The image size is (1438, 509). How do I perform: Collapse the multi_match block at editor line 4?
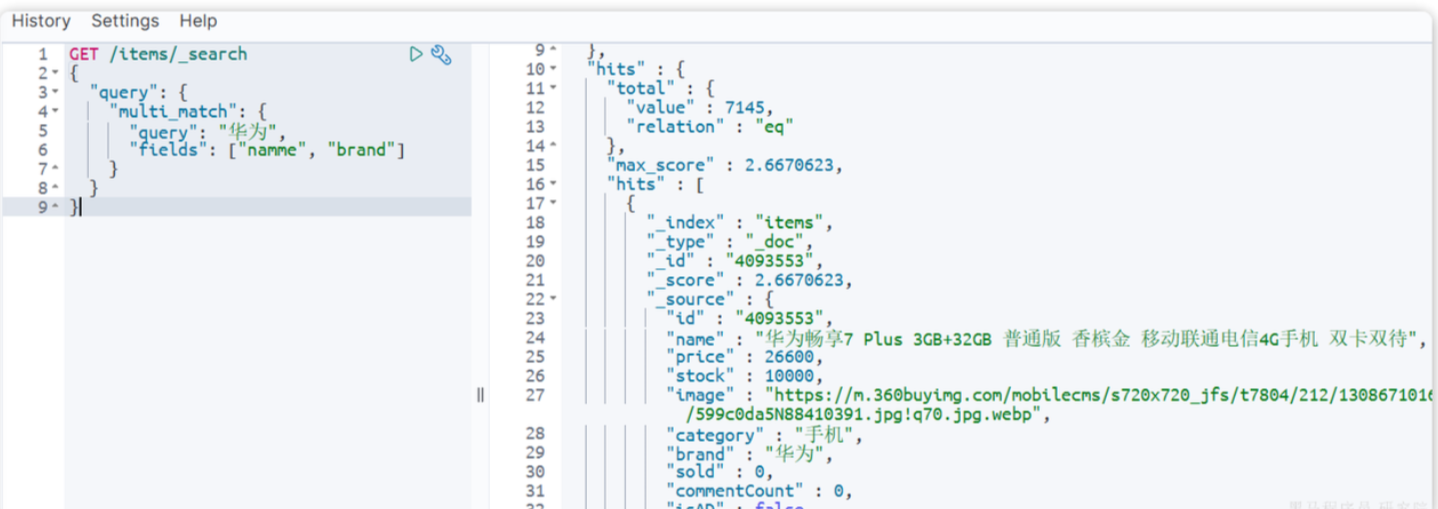pyautogui.click(x=56, y=112)
